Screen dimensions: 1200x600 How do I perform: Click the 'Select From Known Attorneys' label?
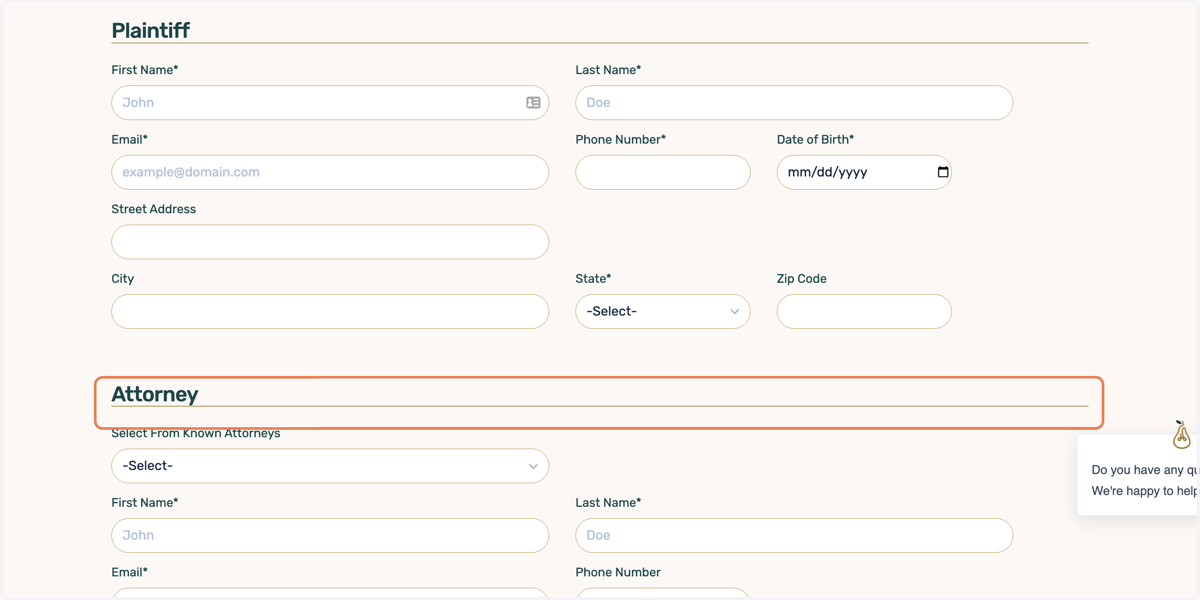196,433
